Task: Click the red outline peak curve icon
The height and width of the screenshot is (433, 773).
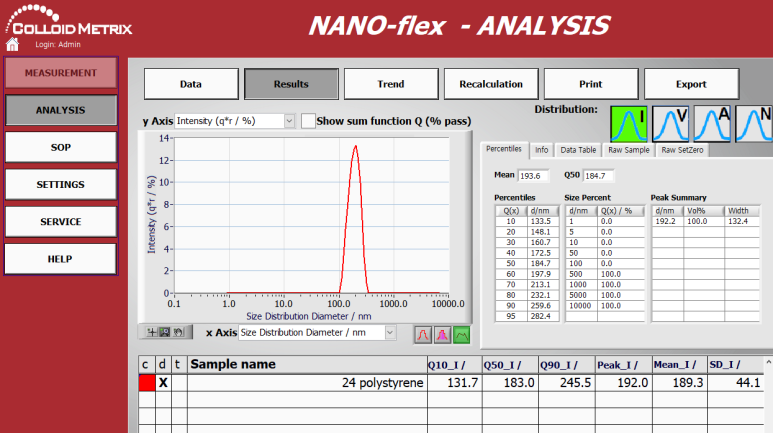Action: 423,335
